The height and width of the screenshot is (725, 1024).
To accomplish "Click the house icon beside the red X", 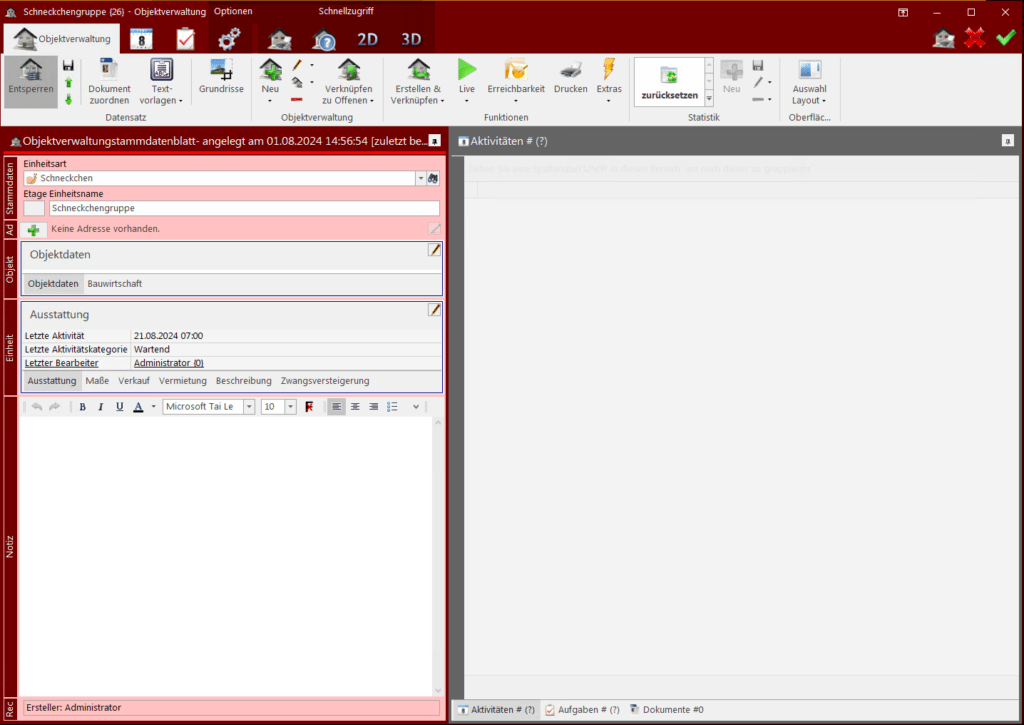I will pyautogui.click(x=944, y=38).
